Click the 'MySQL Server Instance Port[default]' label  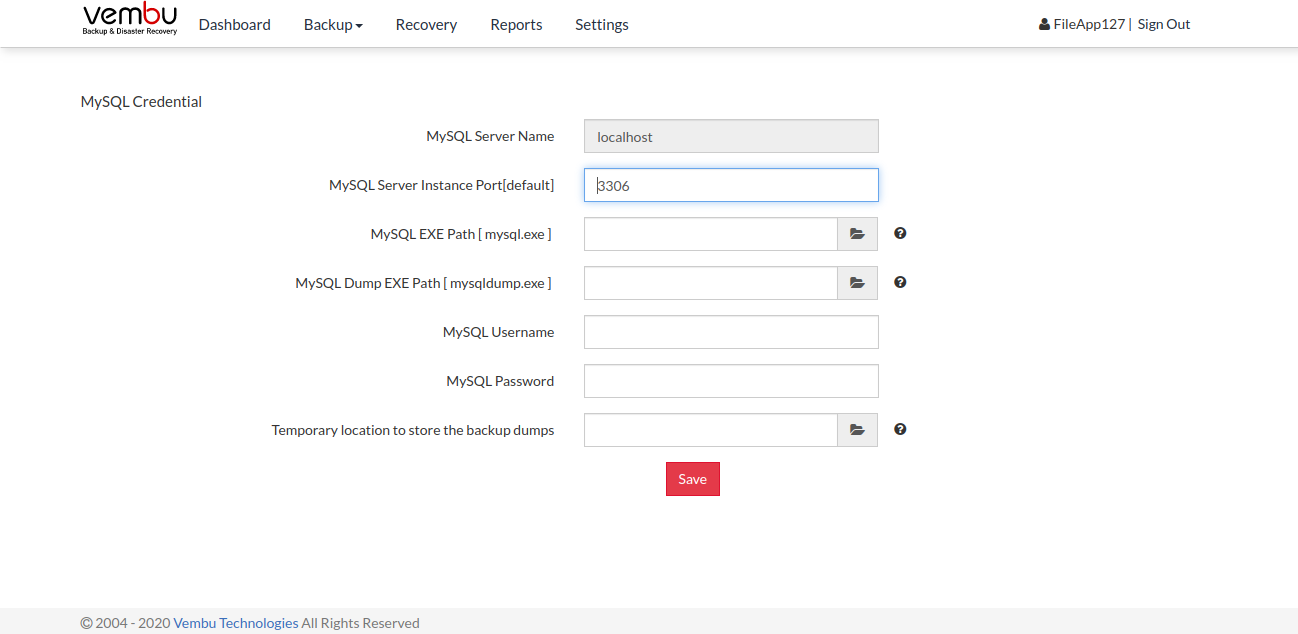tap(441, 185)
